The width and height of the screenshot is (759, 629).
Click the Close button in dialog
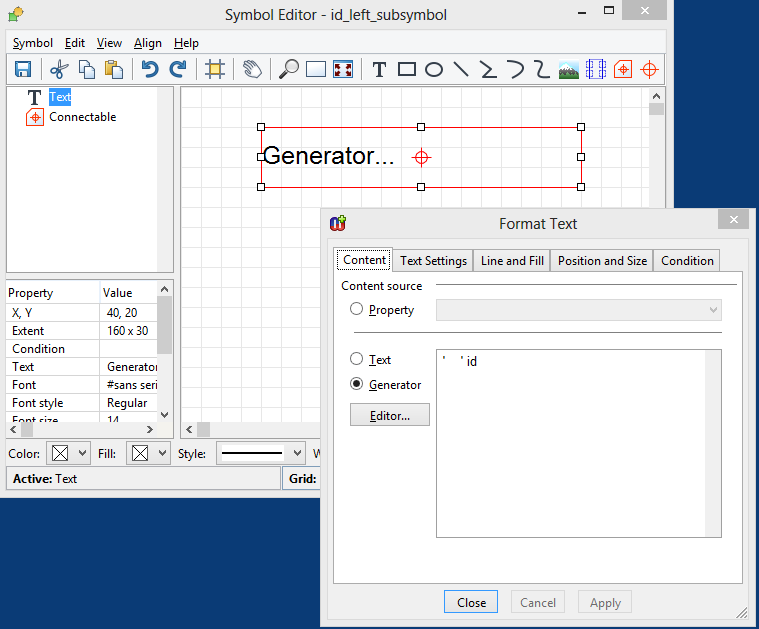[471, 602]
